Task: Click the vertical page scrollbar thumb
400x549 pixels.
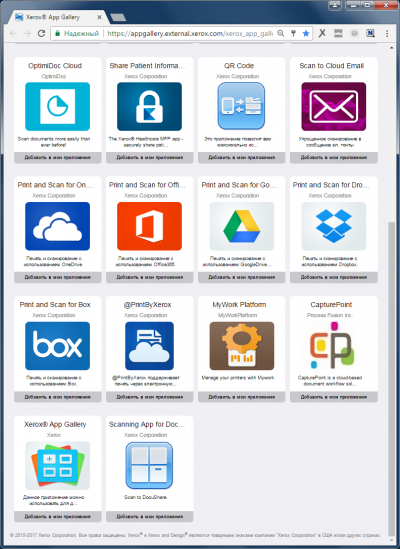Action: pos(391,376)
